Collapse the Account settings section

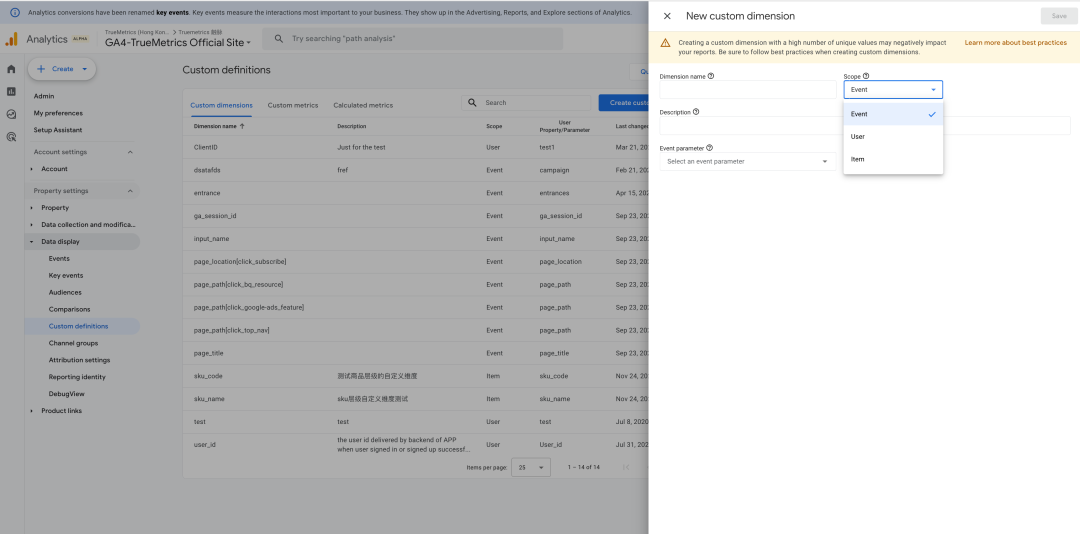[x=129, y=152]
